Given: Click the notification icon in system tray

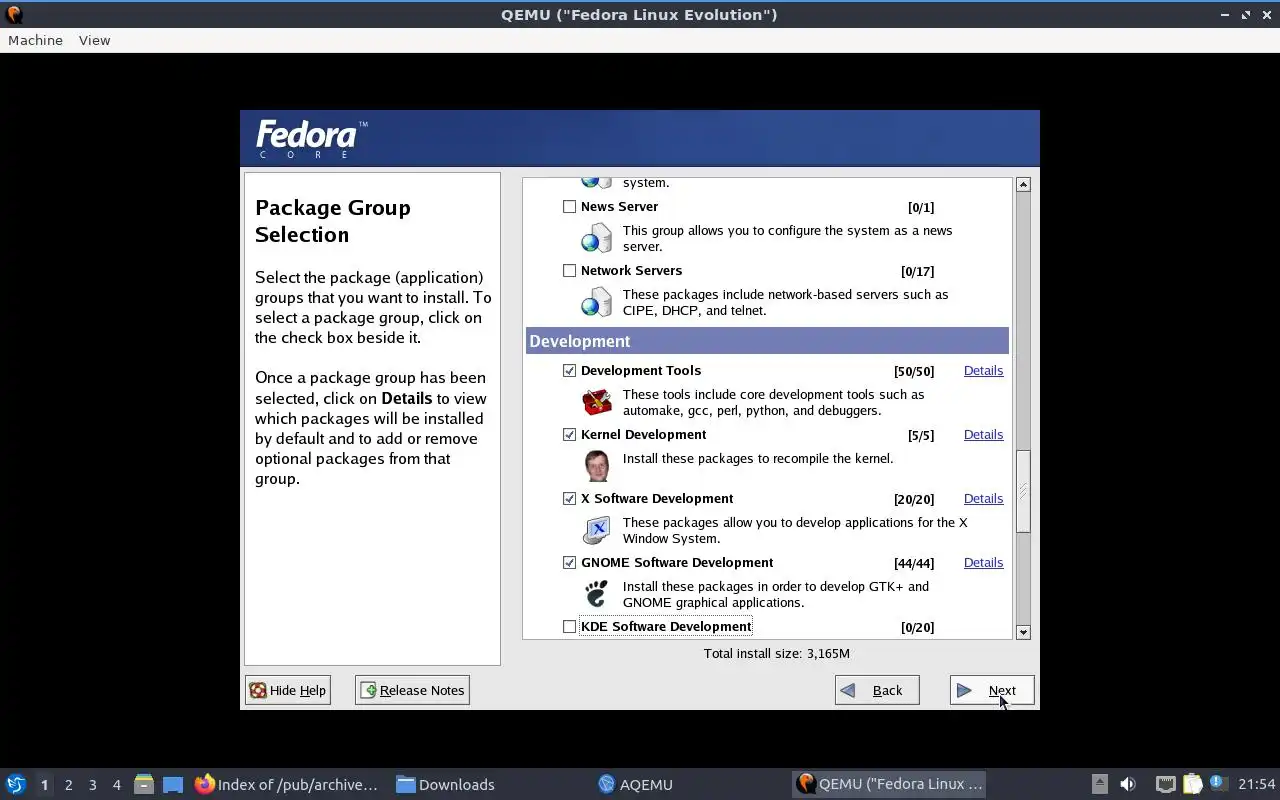Looking at the screenshot, I should (1217, 783).
